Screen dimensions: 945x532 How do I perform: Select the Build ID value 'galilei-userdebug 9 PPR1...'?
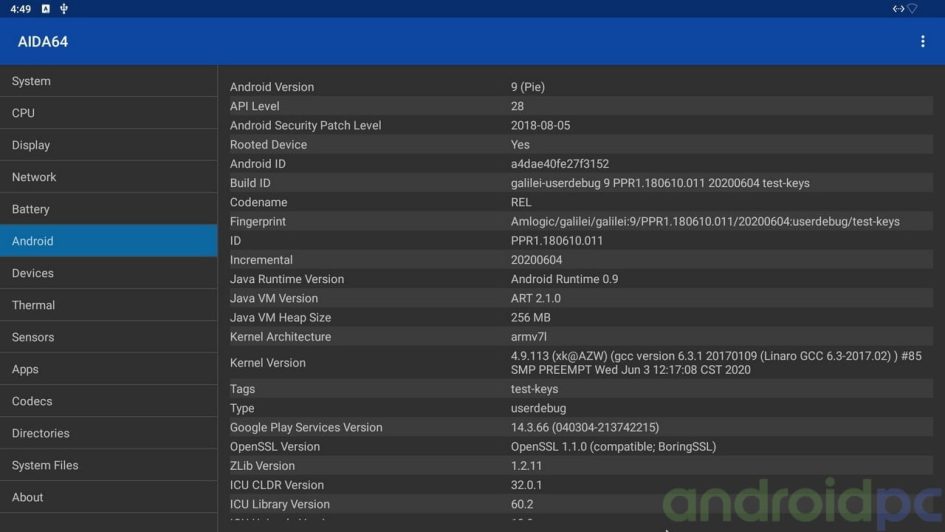pyautogui.click(x=660, y=183)
